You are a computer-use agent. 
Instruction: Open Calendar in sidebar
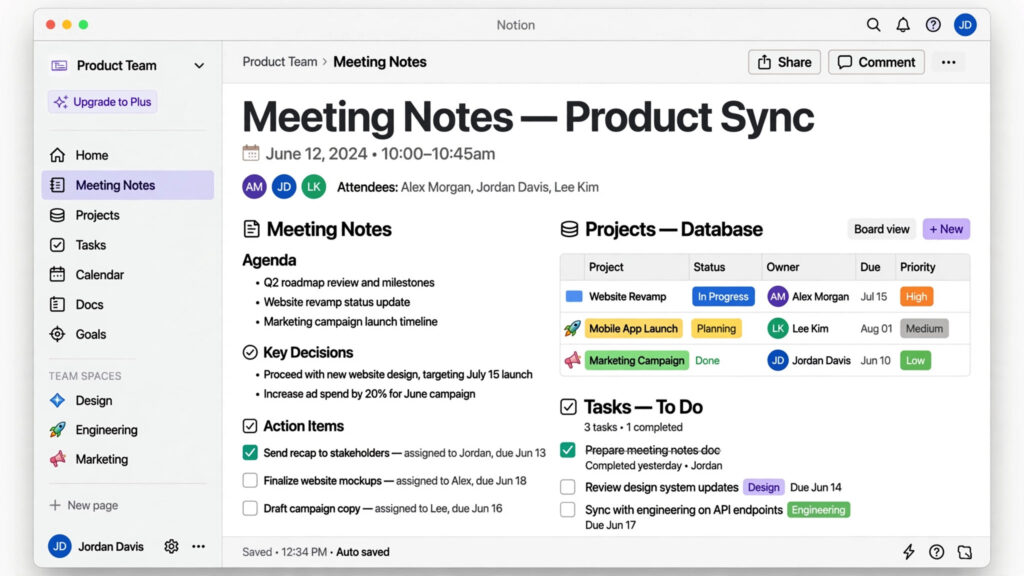pos(128,275)
